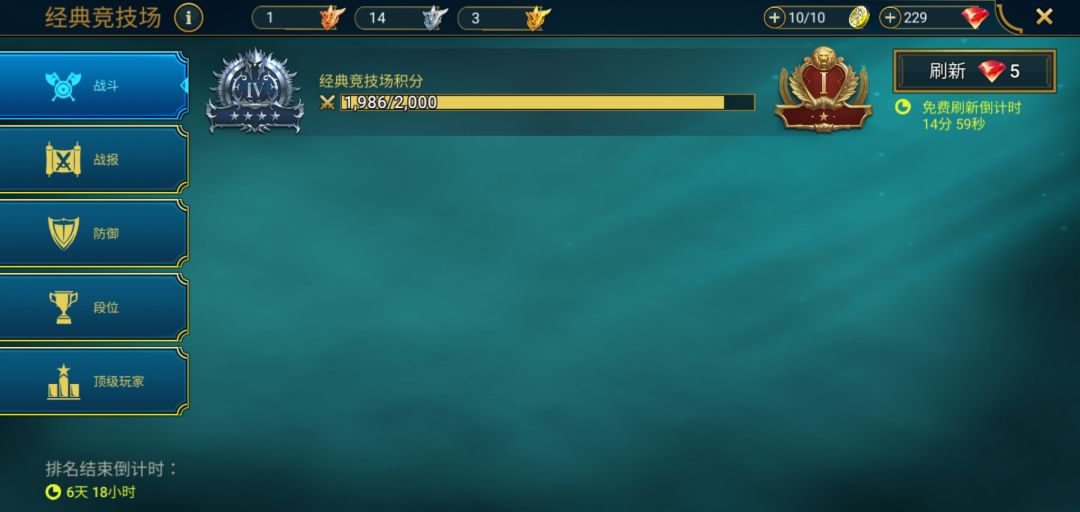Screen dimensions: 1080x512
Task: Click the bronze medal counter icon
Action: pyautogui.click(x=332, y=18)
